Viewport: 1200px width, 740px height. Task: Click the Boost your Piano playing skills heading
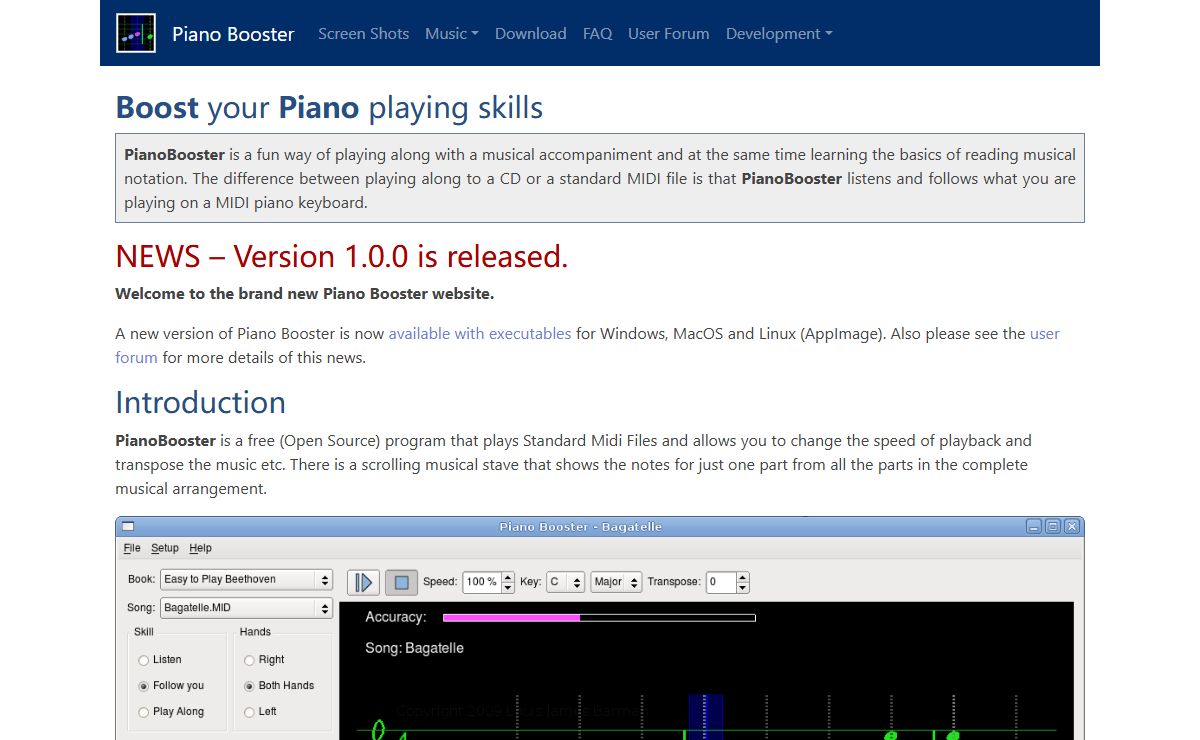tap(329, 108)
